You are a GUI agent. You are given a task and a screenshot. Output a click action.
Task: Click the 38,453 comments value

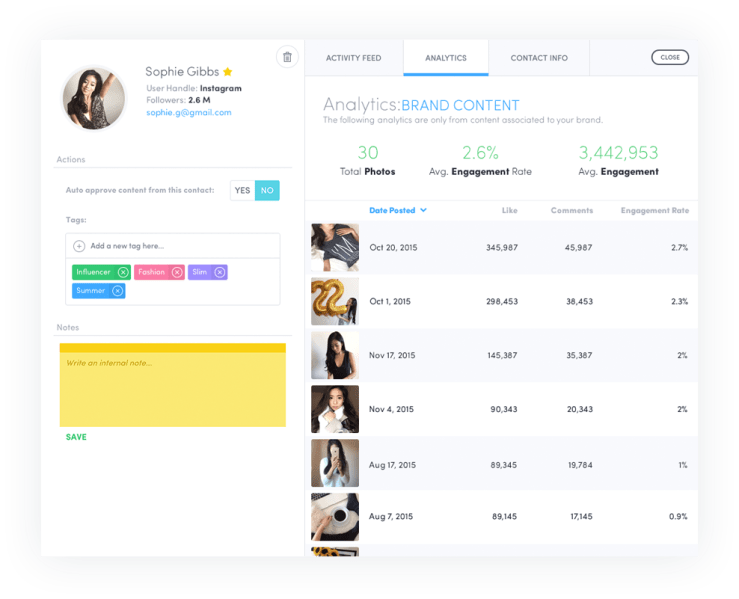579,301
